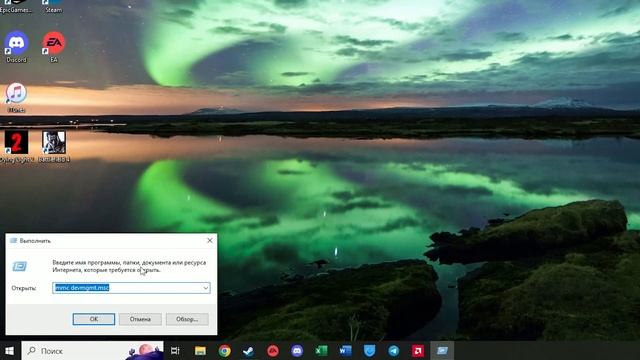This screenshot has width=640, height=360.
Task: Expand the Открыть command history dropdown
Action: 206,288
